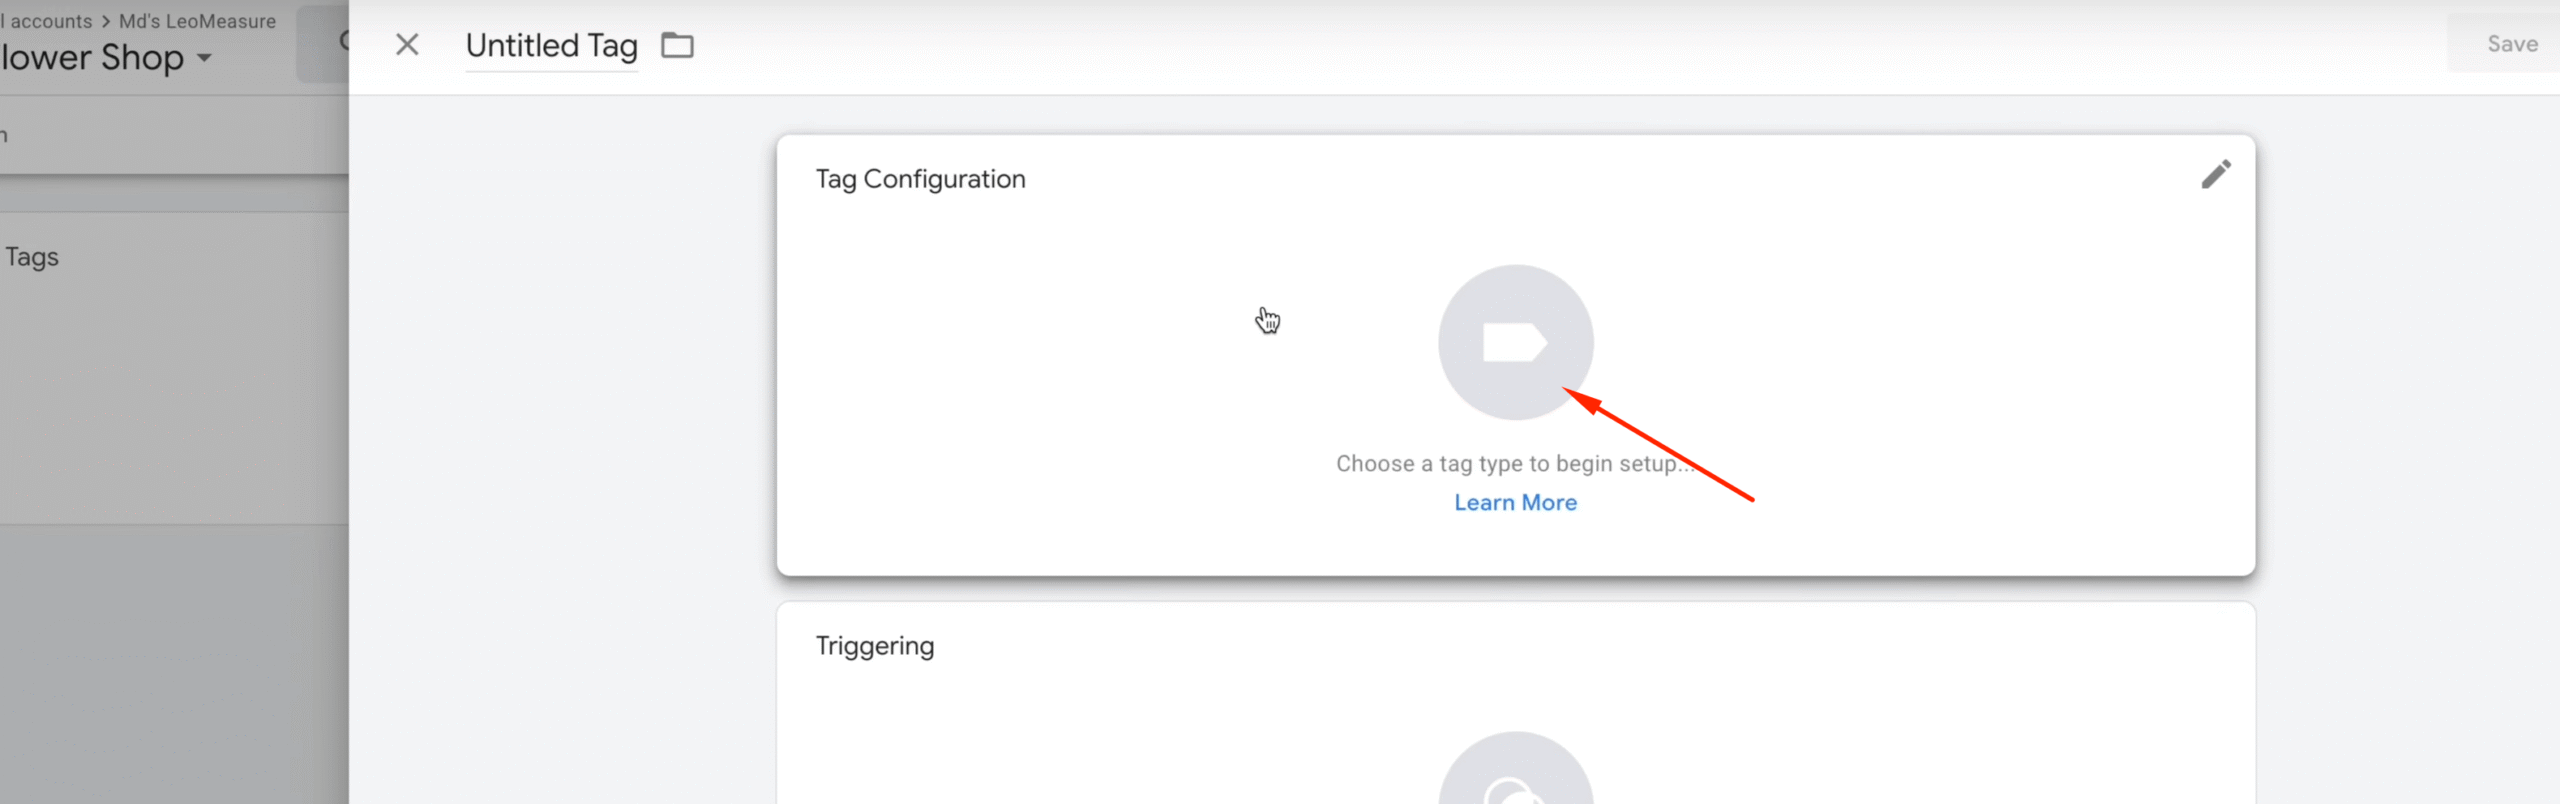Open the Learn More link
Image resolution: width=2560 pixels, height=804 pixels.
coord(1515,503)
